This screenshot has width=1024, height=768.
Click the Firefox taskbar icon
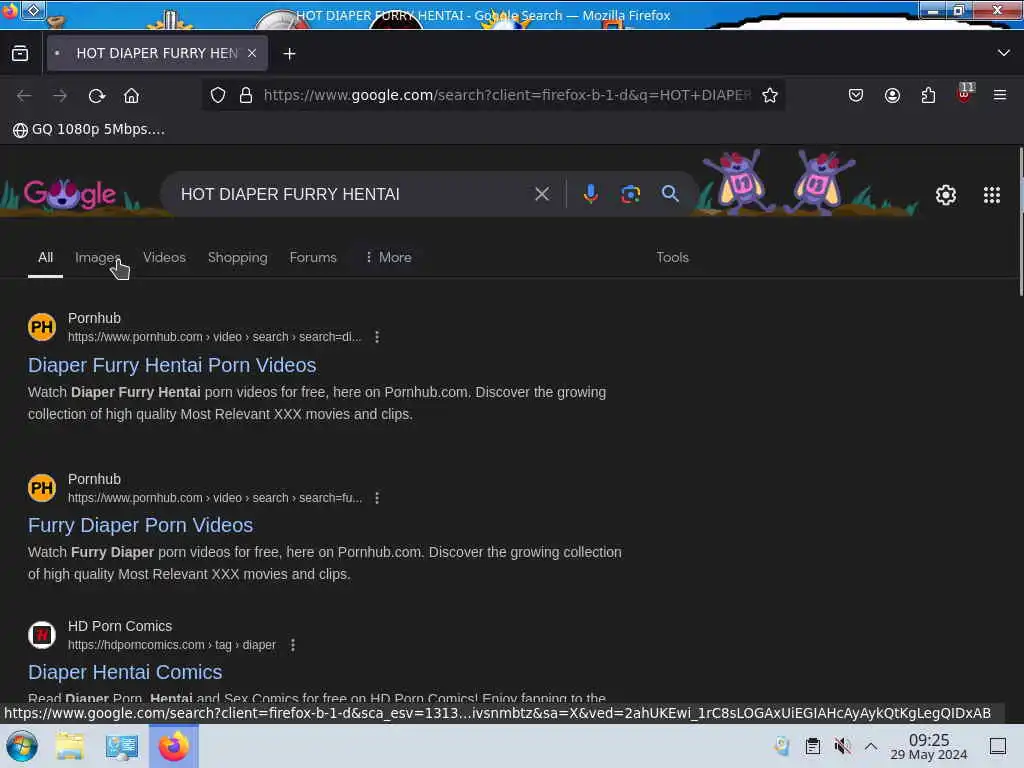click(174, 746)
